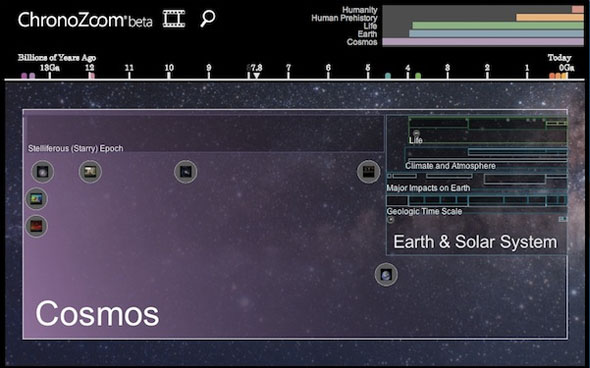Select the Humanity bar in overview
The width and height of the screenshot is (590, 368).
(x=578, y=9)
